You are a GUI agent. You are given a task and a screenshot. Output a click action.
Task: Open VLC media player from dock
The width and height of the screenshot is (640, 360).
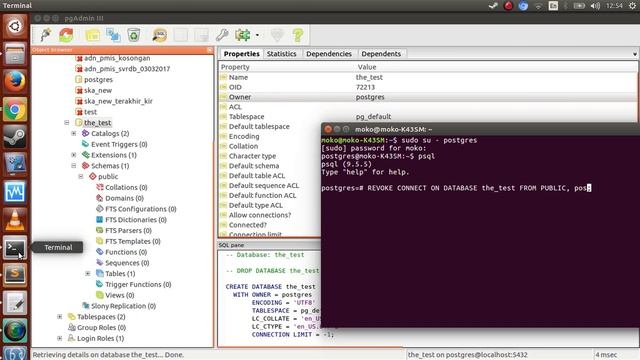pyautogui.click(x=15, y=220)
